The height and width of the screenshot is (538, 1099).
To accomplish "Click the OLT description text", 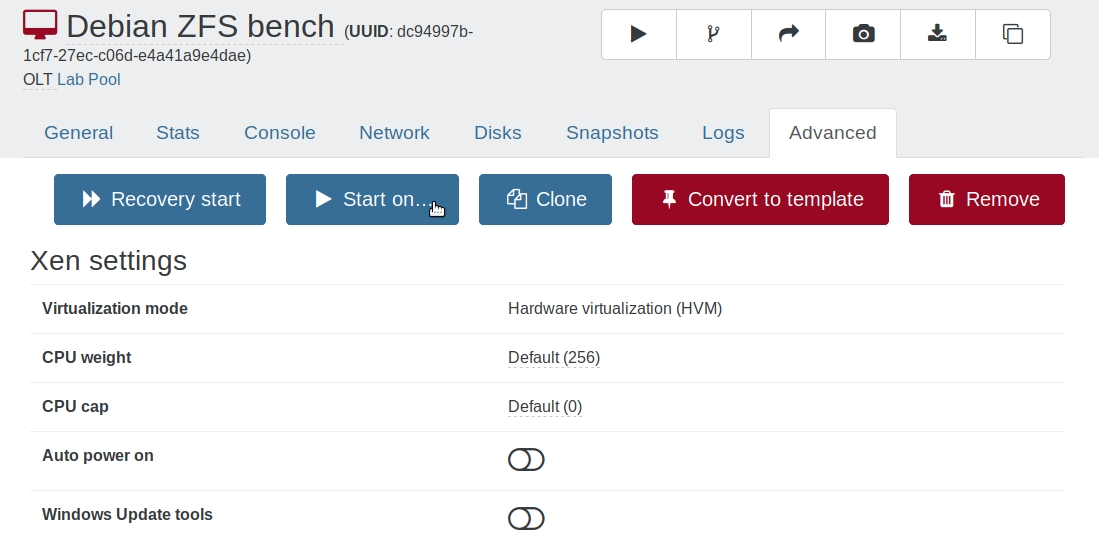I will coord(38,80).
